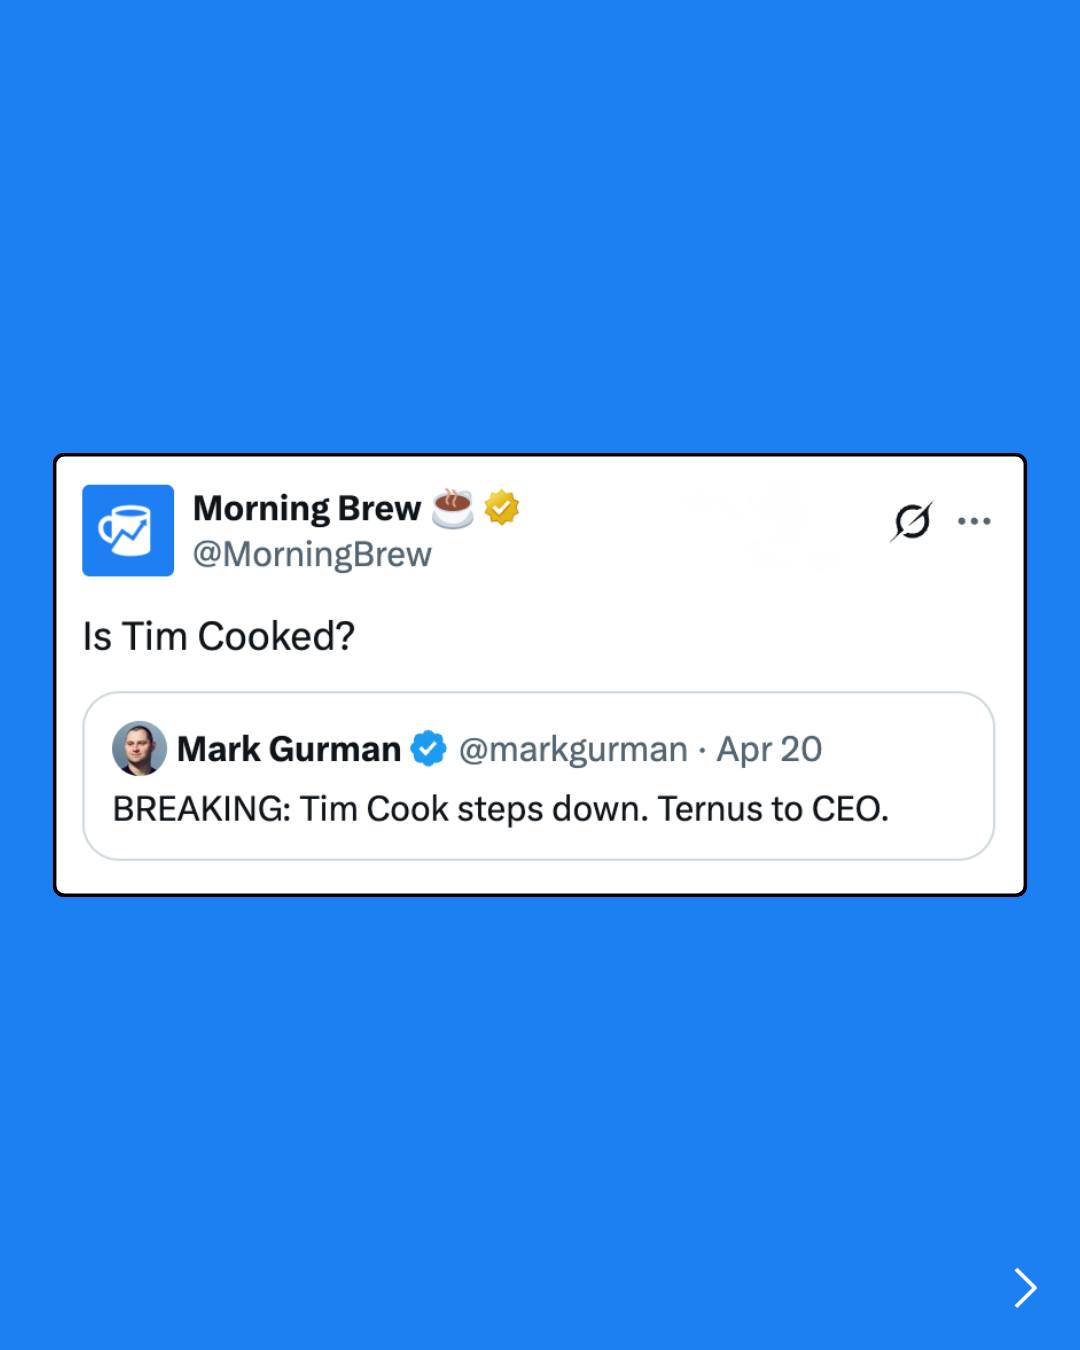The image size is (1080, 1350).
Task: Click Mark Gurman's round profile photo
Action: (x=139, y=749)
